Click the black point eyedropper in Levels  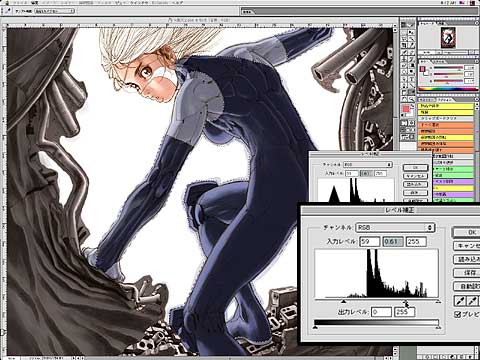(x=460, y=301)
